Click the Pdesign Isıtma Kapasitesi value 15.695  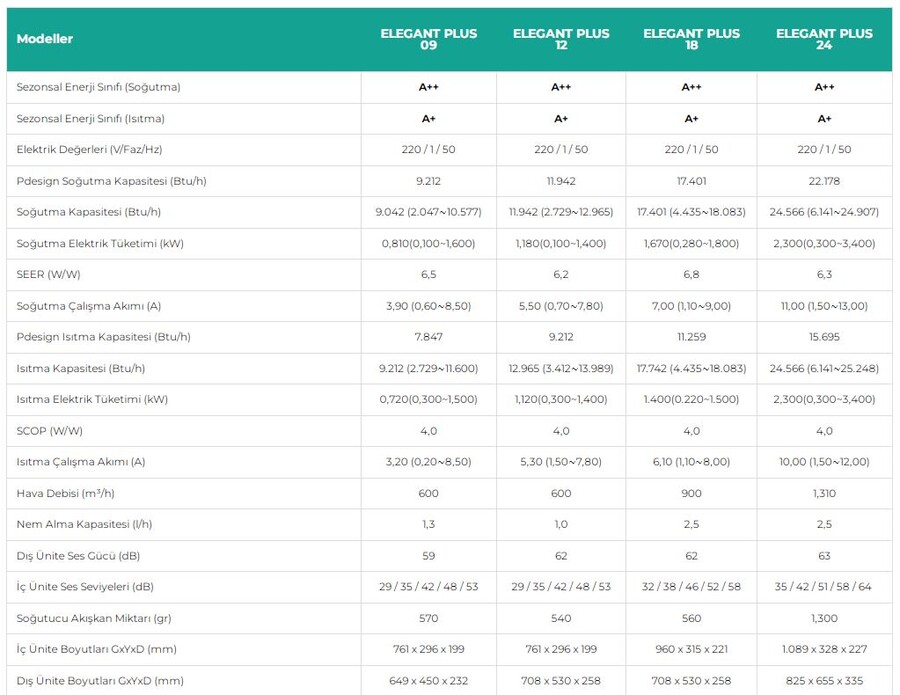pos(824,337)
